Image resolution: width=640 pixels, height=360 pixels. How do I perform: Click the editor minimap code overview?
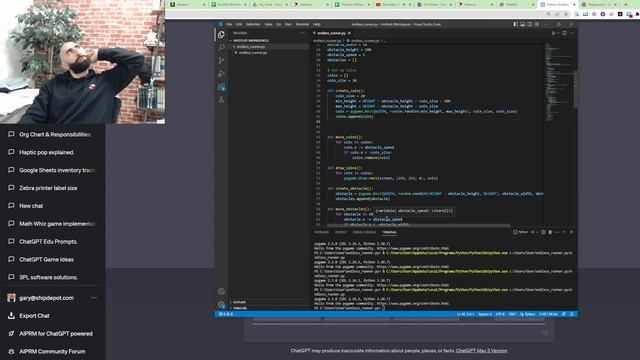click(558, 82)
